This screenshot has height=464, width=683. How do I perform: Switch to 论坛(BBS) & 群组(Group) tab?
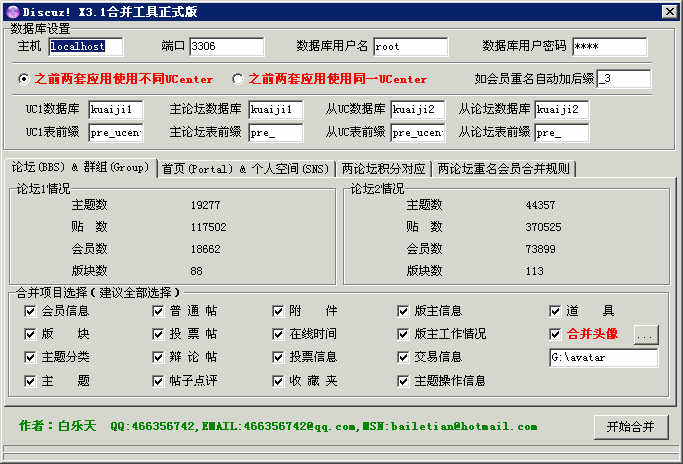(80, 167)
